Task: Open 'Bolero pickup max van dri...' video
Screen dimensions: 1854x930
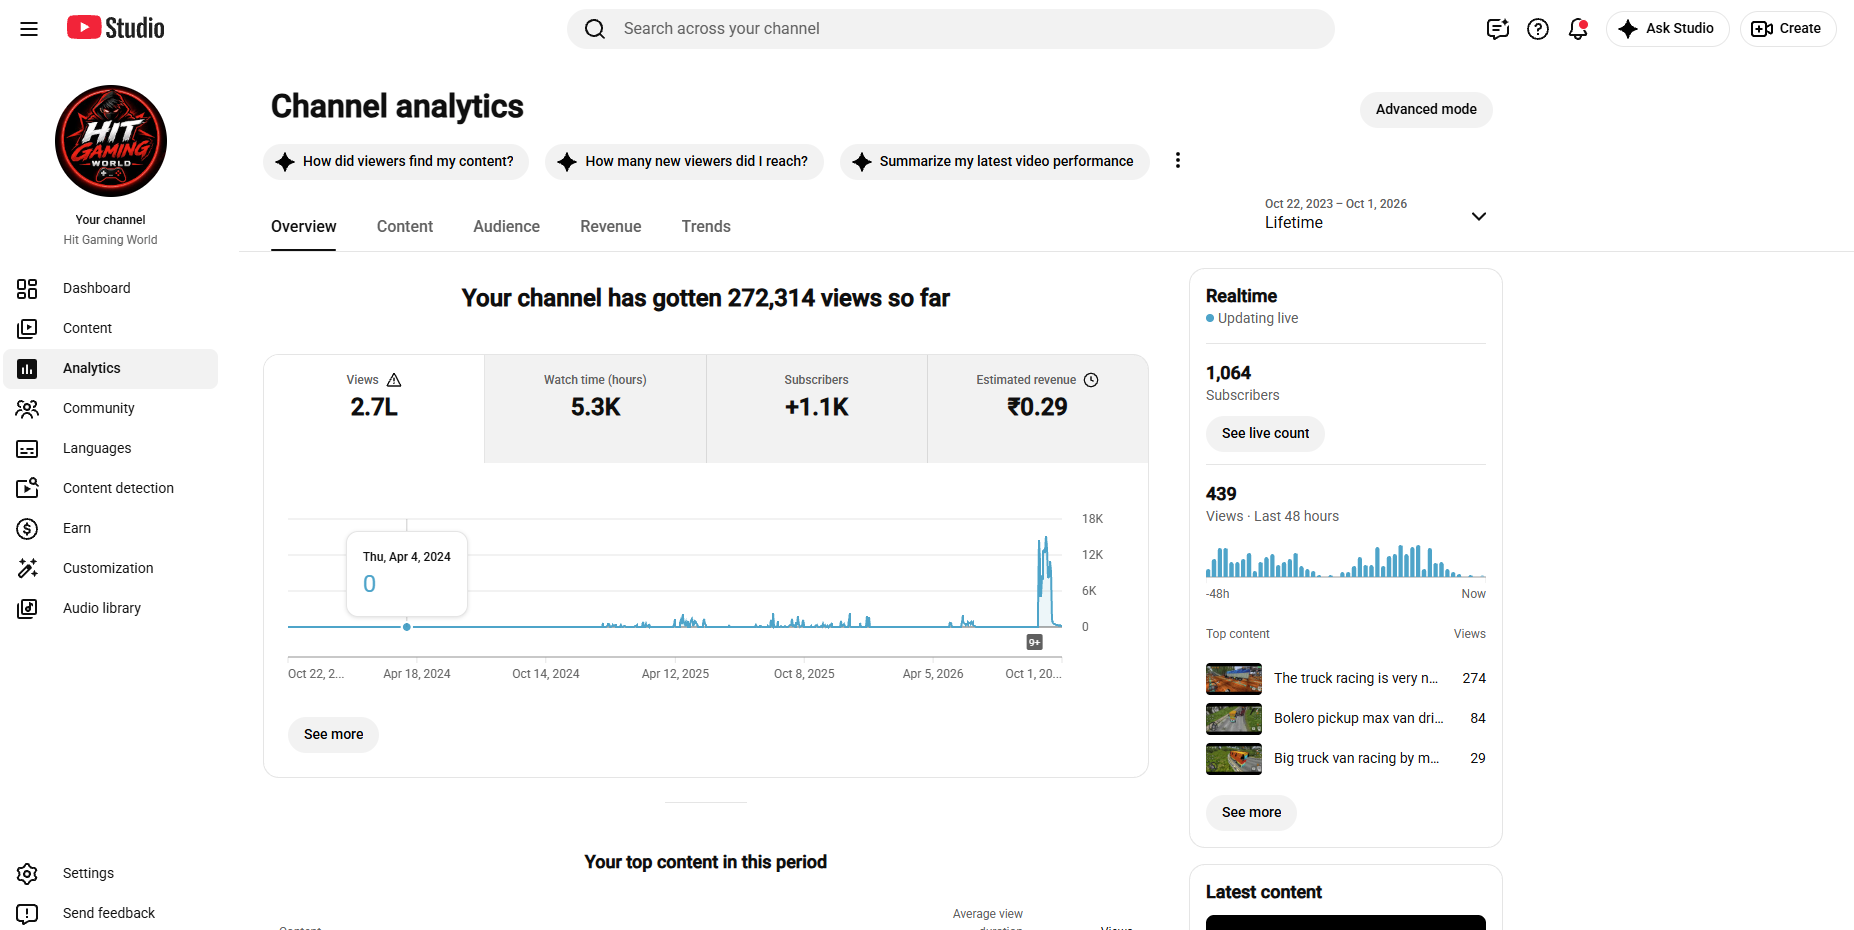Action: pyautogui.click(x=1346, y=719)
